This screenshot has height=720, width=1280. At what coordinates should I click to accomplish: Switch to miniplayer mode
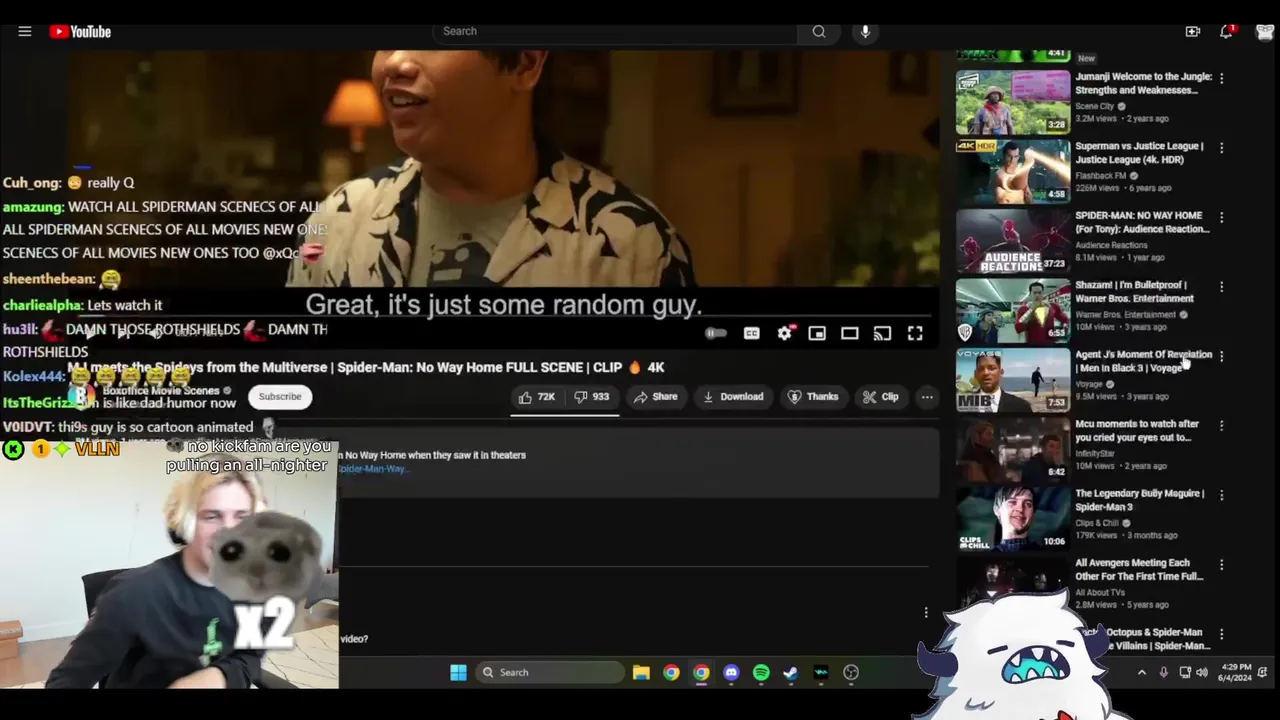click(x=817, y=333)
